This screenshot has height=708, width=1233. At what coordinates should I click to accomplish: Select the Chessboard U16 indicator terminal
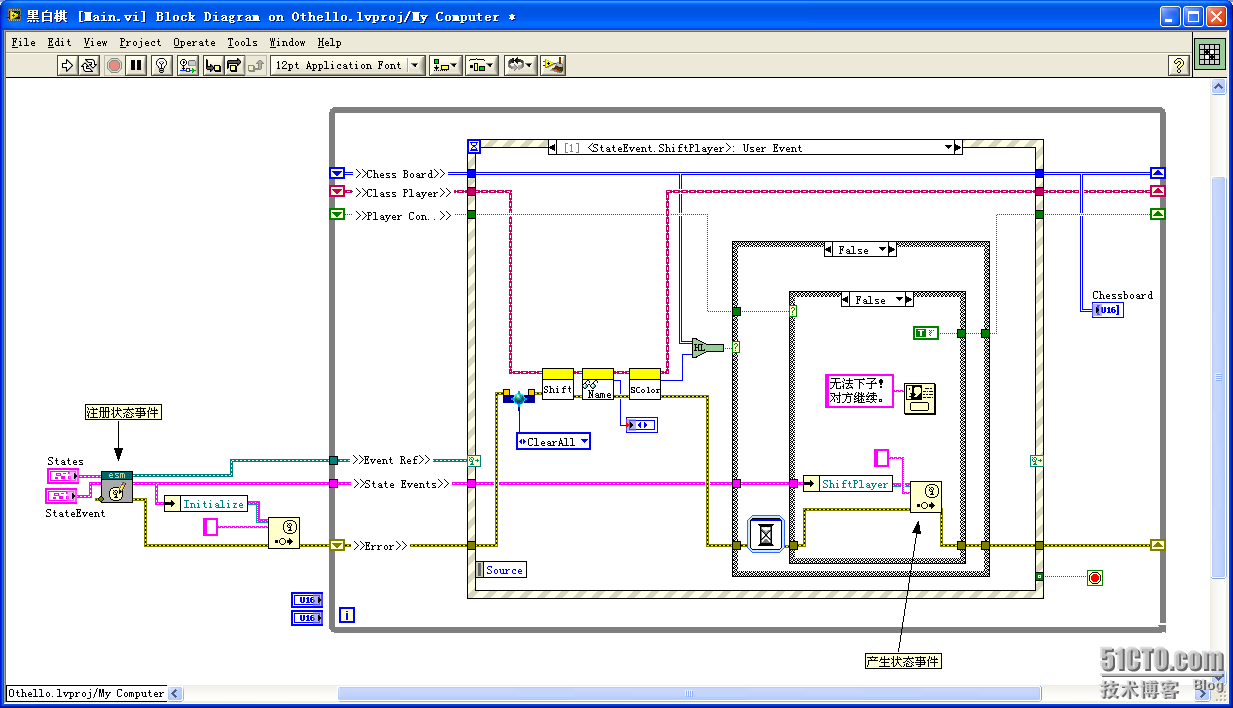1107,310
